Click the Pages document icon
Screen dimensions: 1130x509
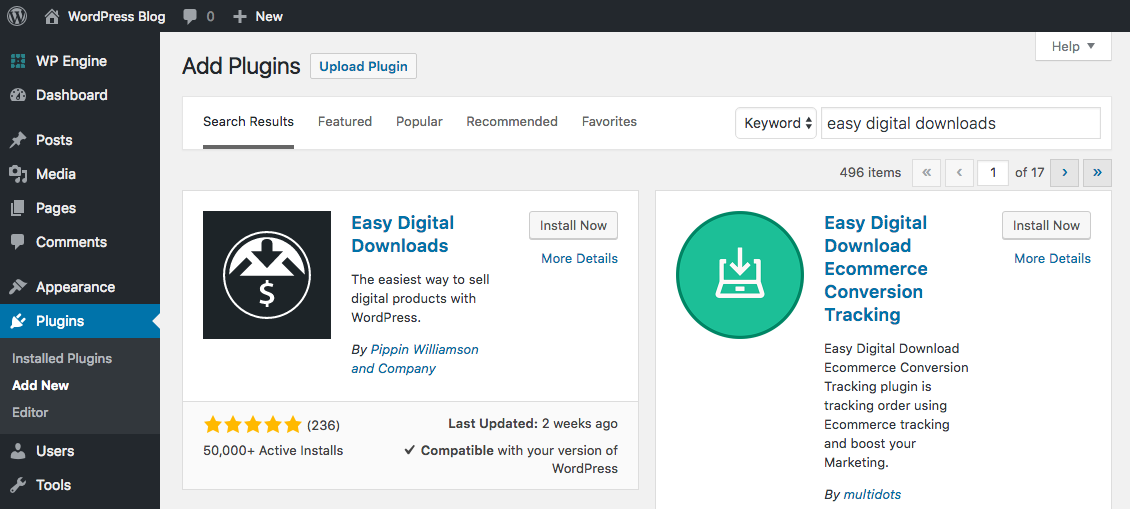point(18,208)
